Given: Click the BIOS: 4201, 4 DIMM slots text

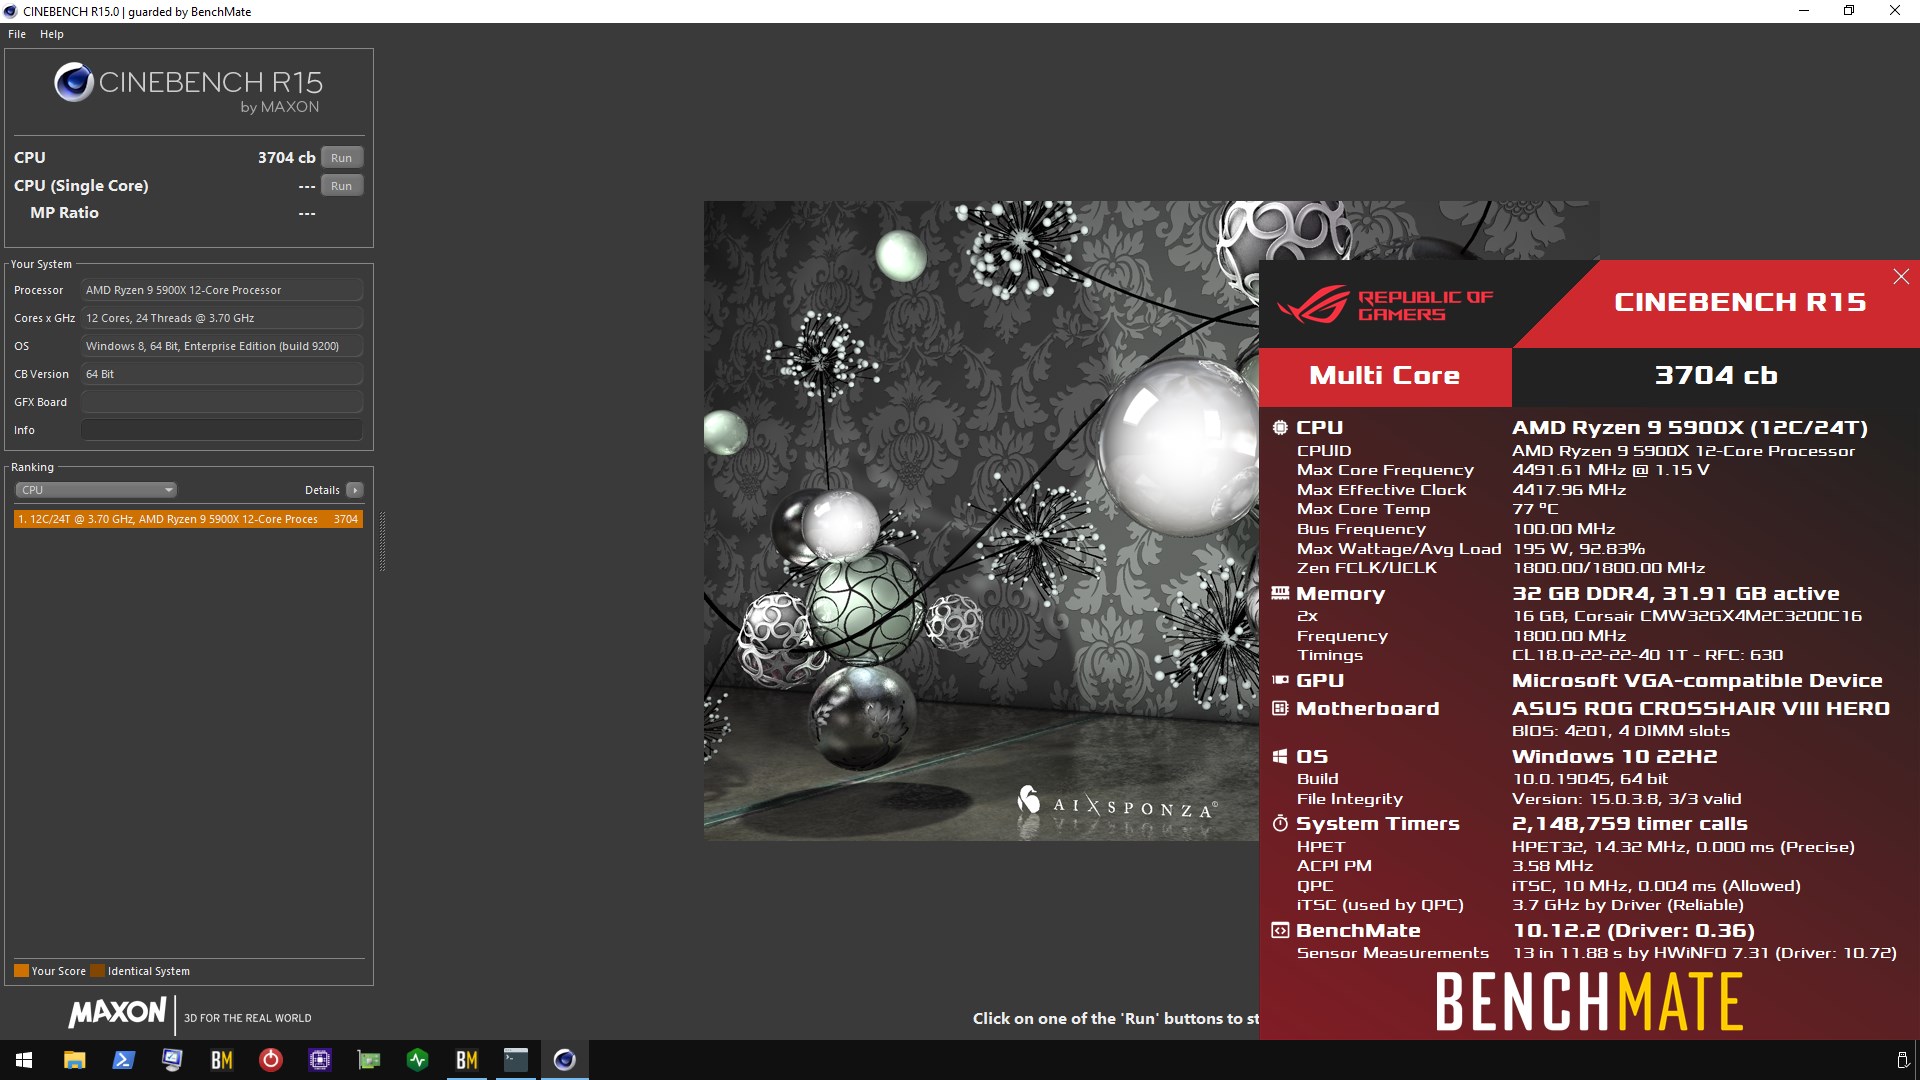Looking at the screenshot, I should (x=1621, y=731).
